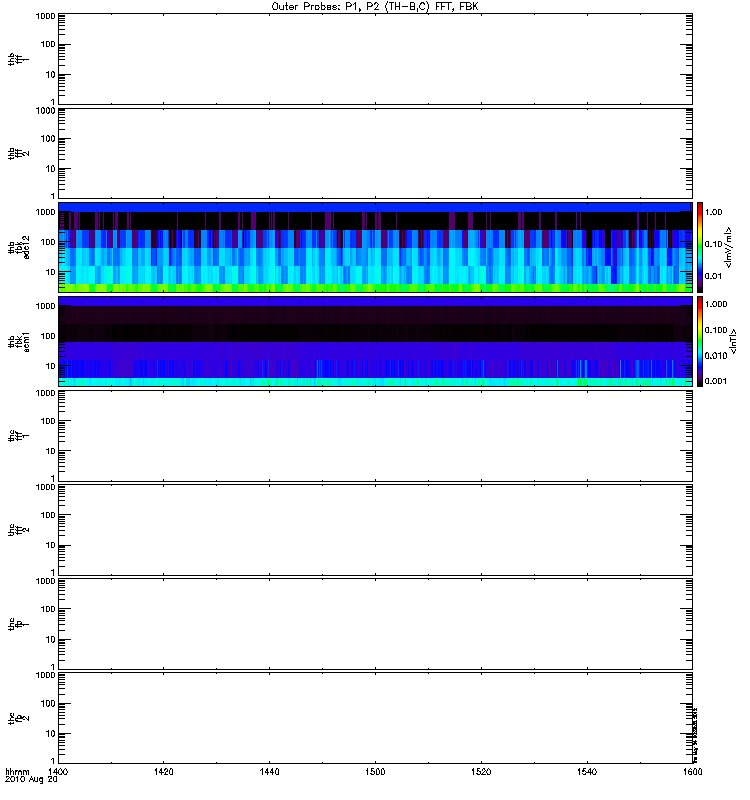Click the thb fbk scm1 spectrogram panel
Image resolution: width=750 pixels, height=800 pixels.
375,341
